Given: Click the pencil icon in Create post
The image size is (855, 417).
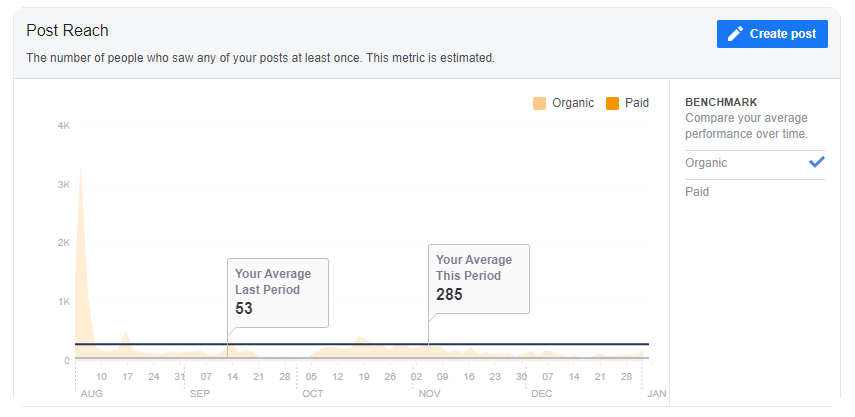Looking at the screenshot, I should click(735, 34).
